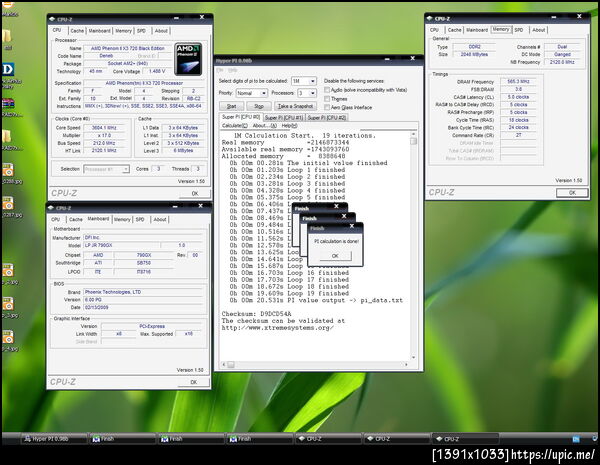600x465 pixels.
Task: Click the blue system tray icon
Action: click(576, 439)
